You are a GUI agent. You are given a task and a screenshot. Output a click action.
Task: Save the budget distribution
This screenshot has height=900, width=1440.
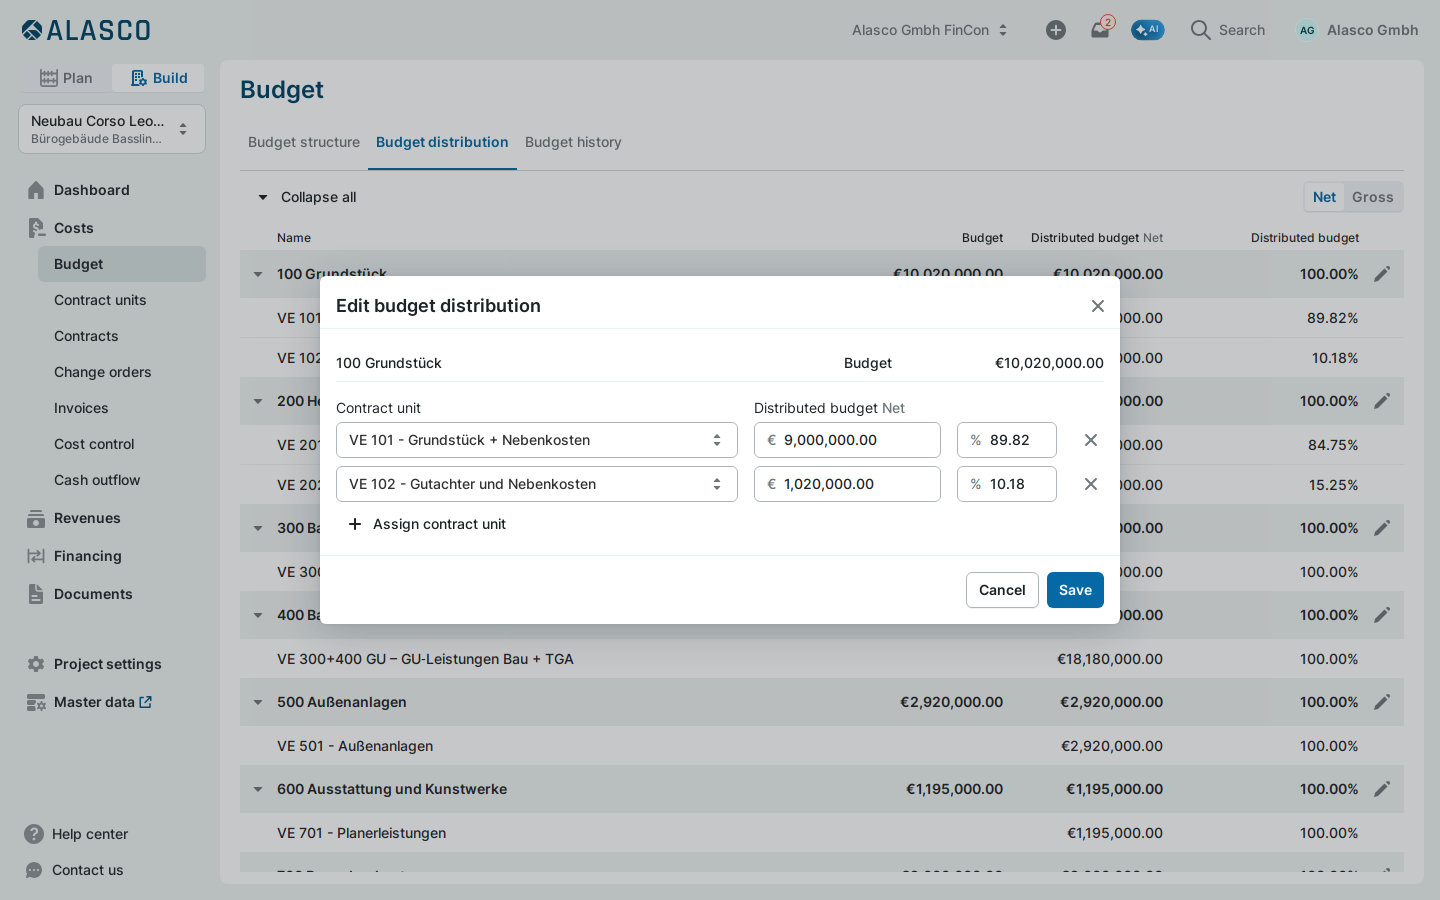(x=1075, y=590)
